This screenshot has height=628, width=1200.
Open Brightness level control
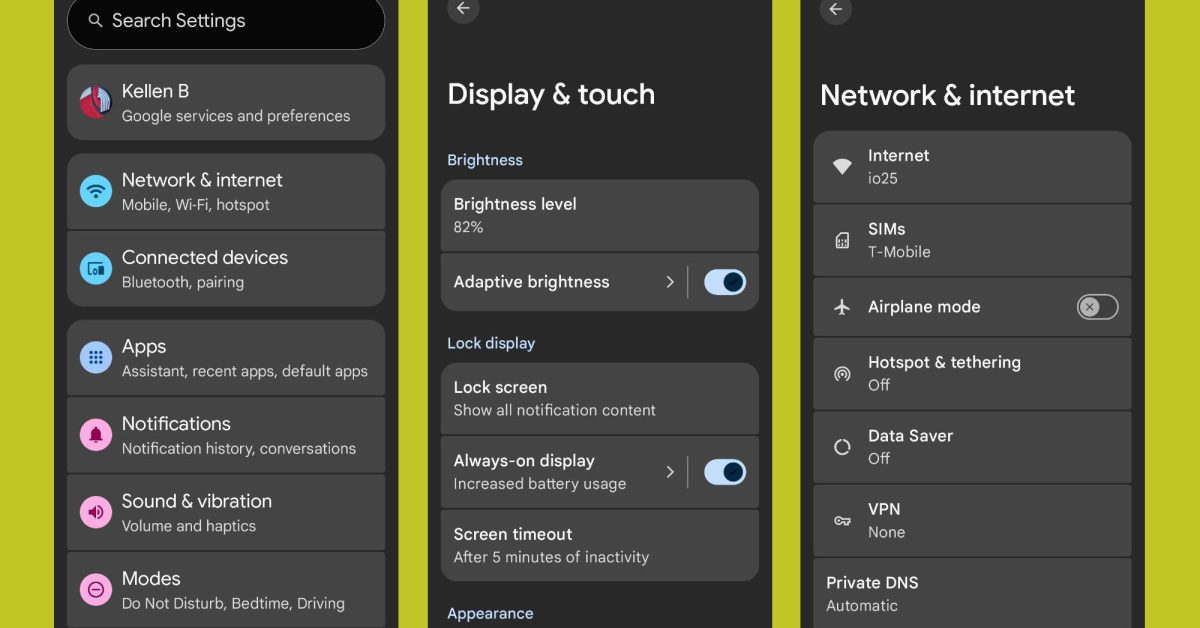(599, 215)
